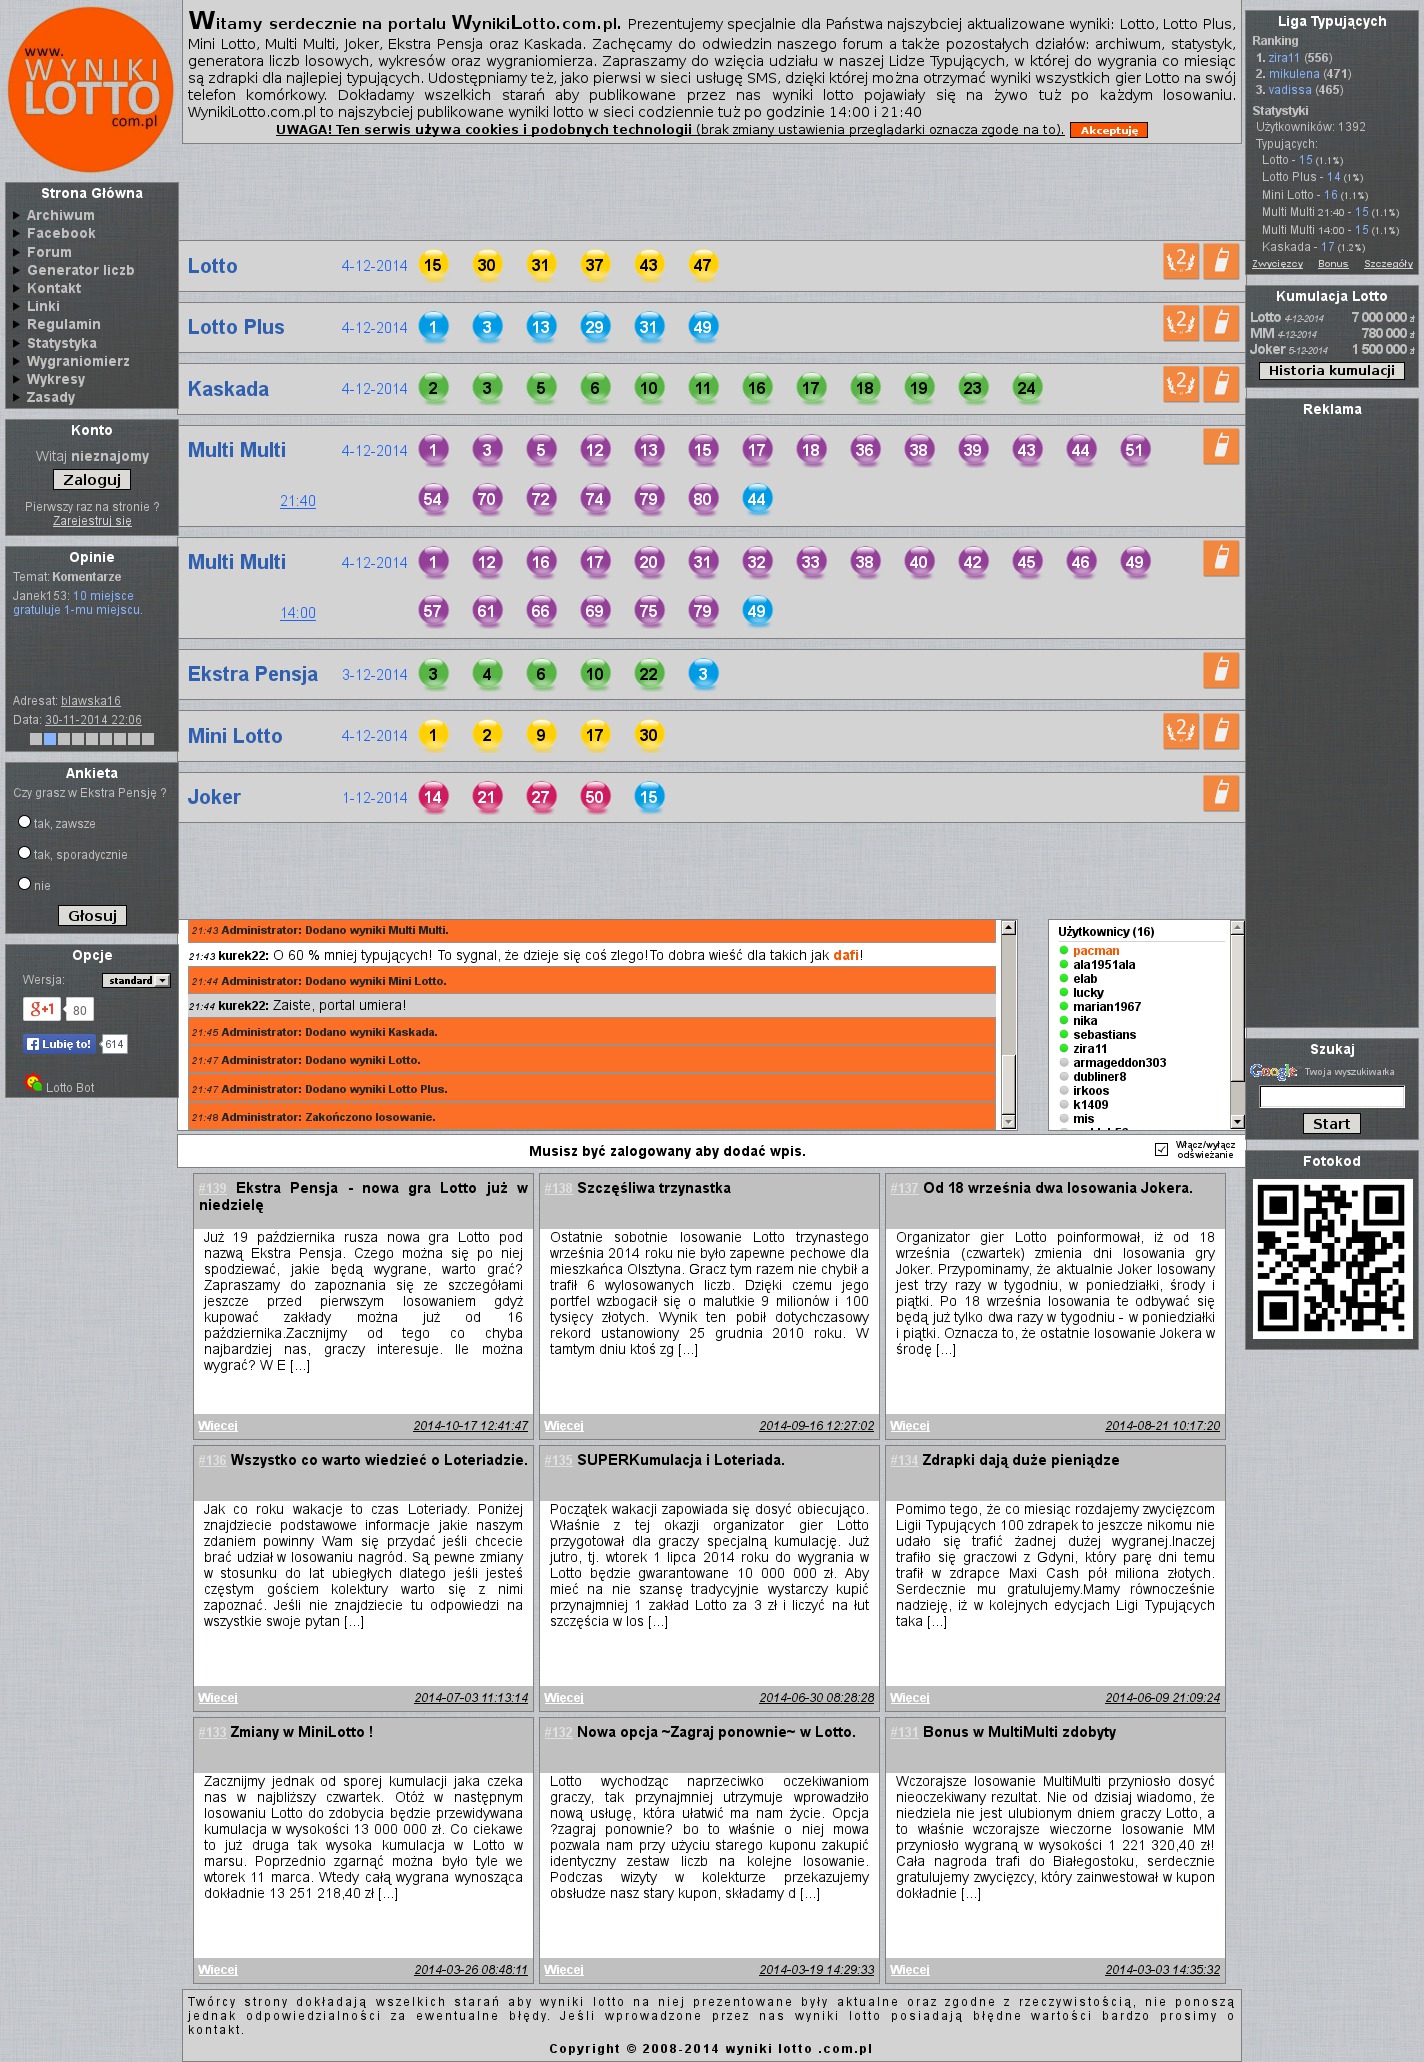Click the 14:00 Multi Multi time link

298,613
